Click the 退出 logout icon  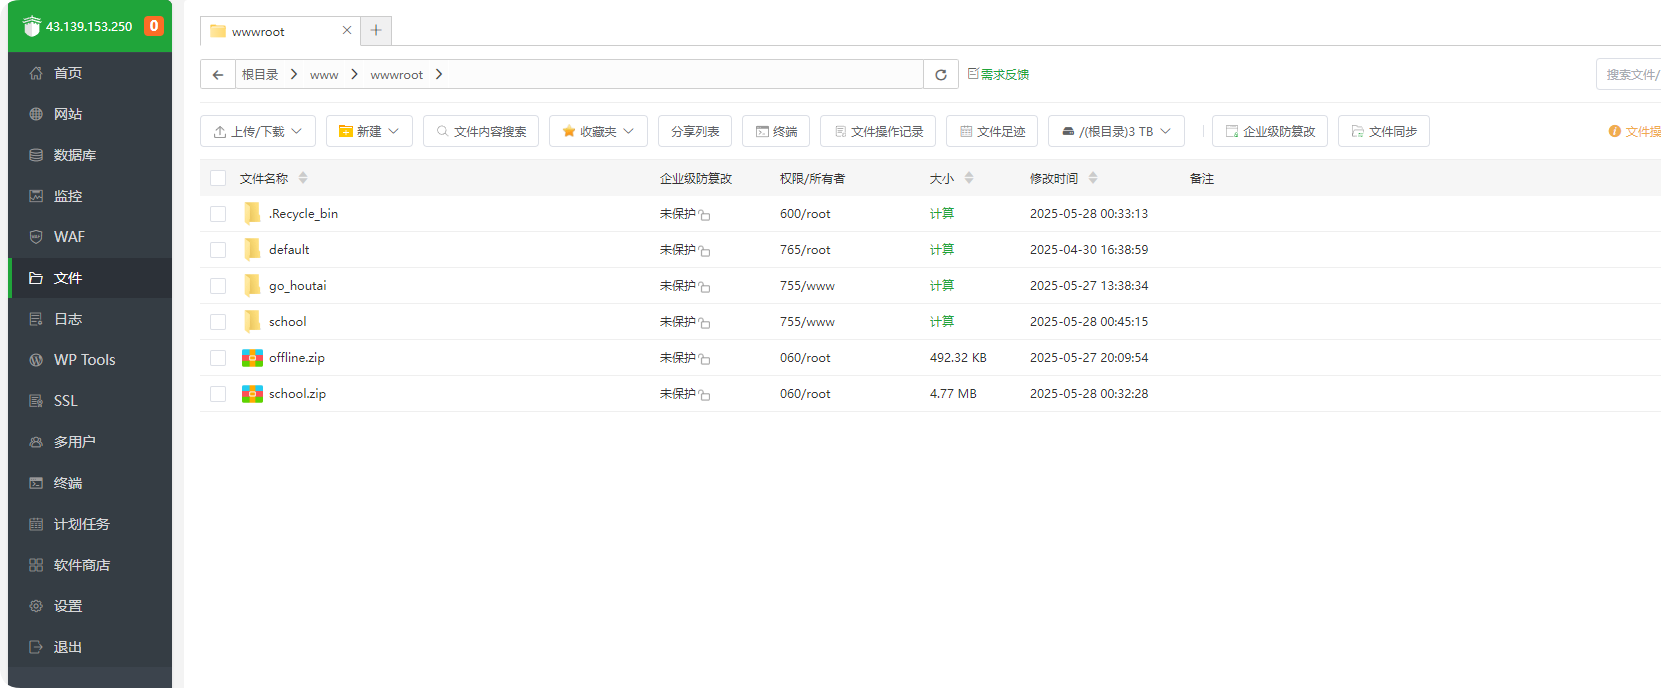(x=36, y=647)
